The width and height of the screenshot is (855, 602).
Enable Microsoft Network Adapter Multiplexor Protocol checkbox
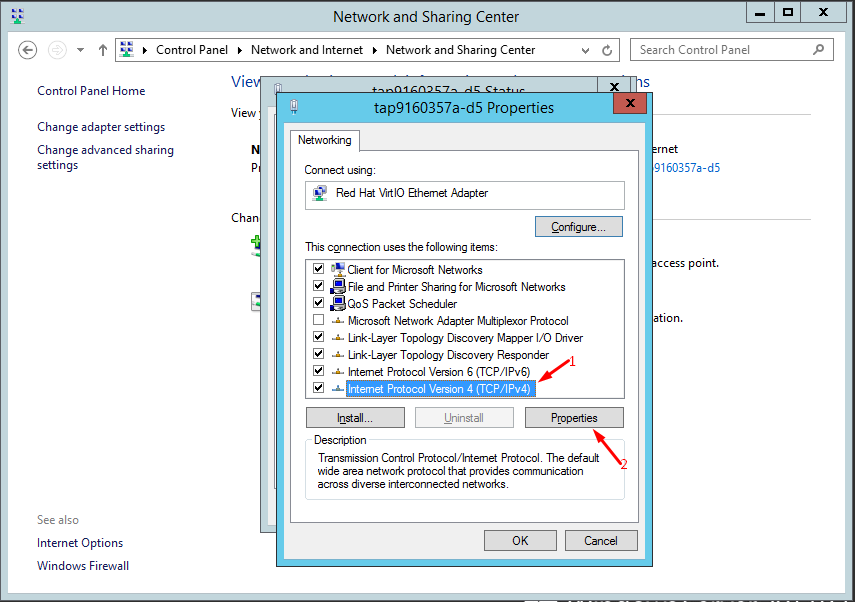[318, 320]
